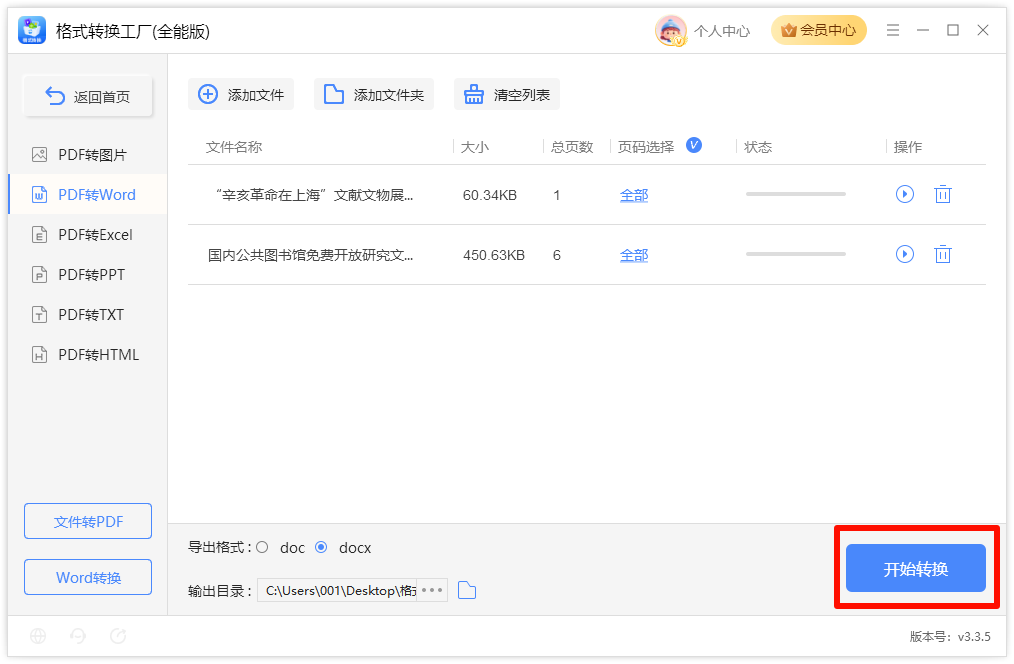Click the blue V badge next to 页码选择
The image size is (1014, 664).
[x=694, y=145]
